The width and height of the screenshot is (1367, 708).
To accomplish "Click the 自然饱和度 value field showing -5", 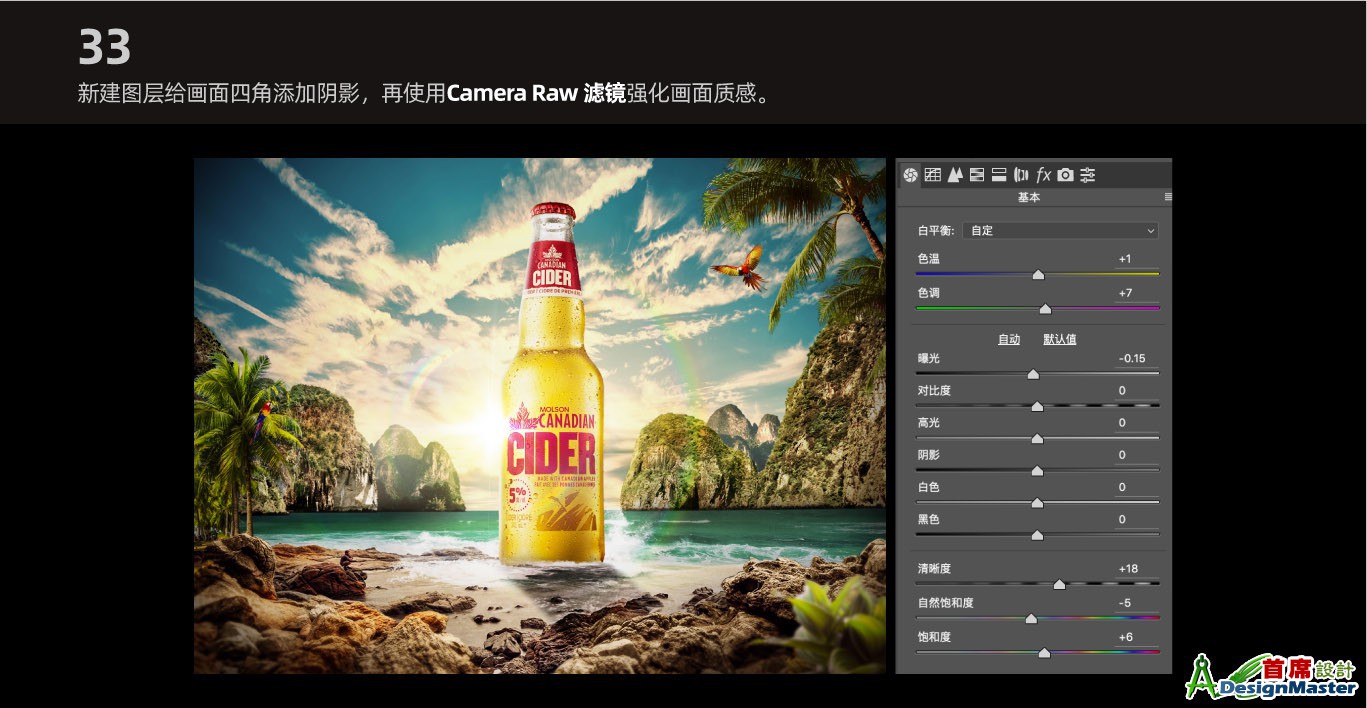I will [x=1137, y=603].
